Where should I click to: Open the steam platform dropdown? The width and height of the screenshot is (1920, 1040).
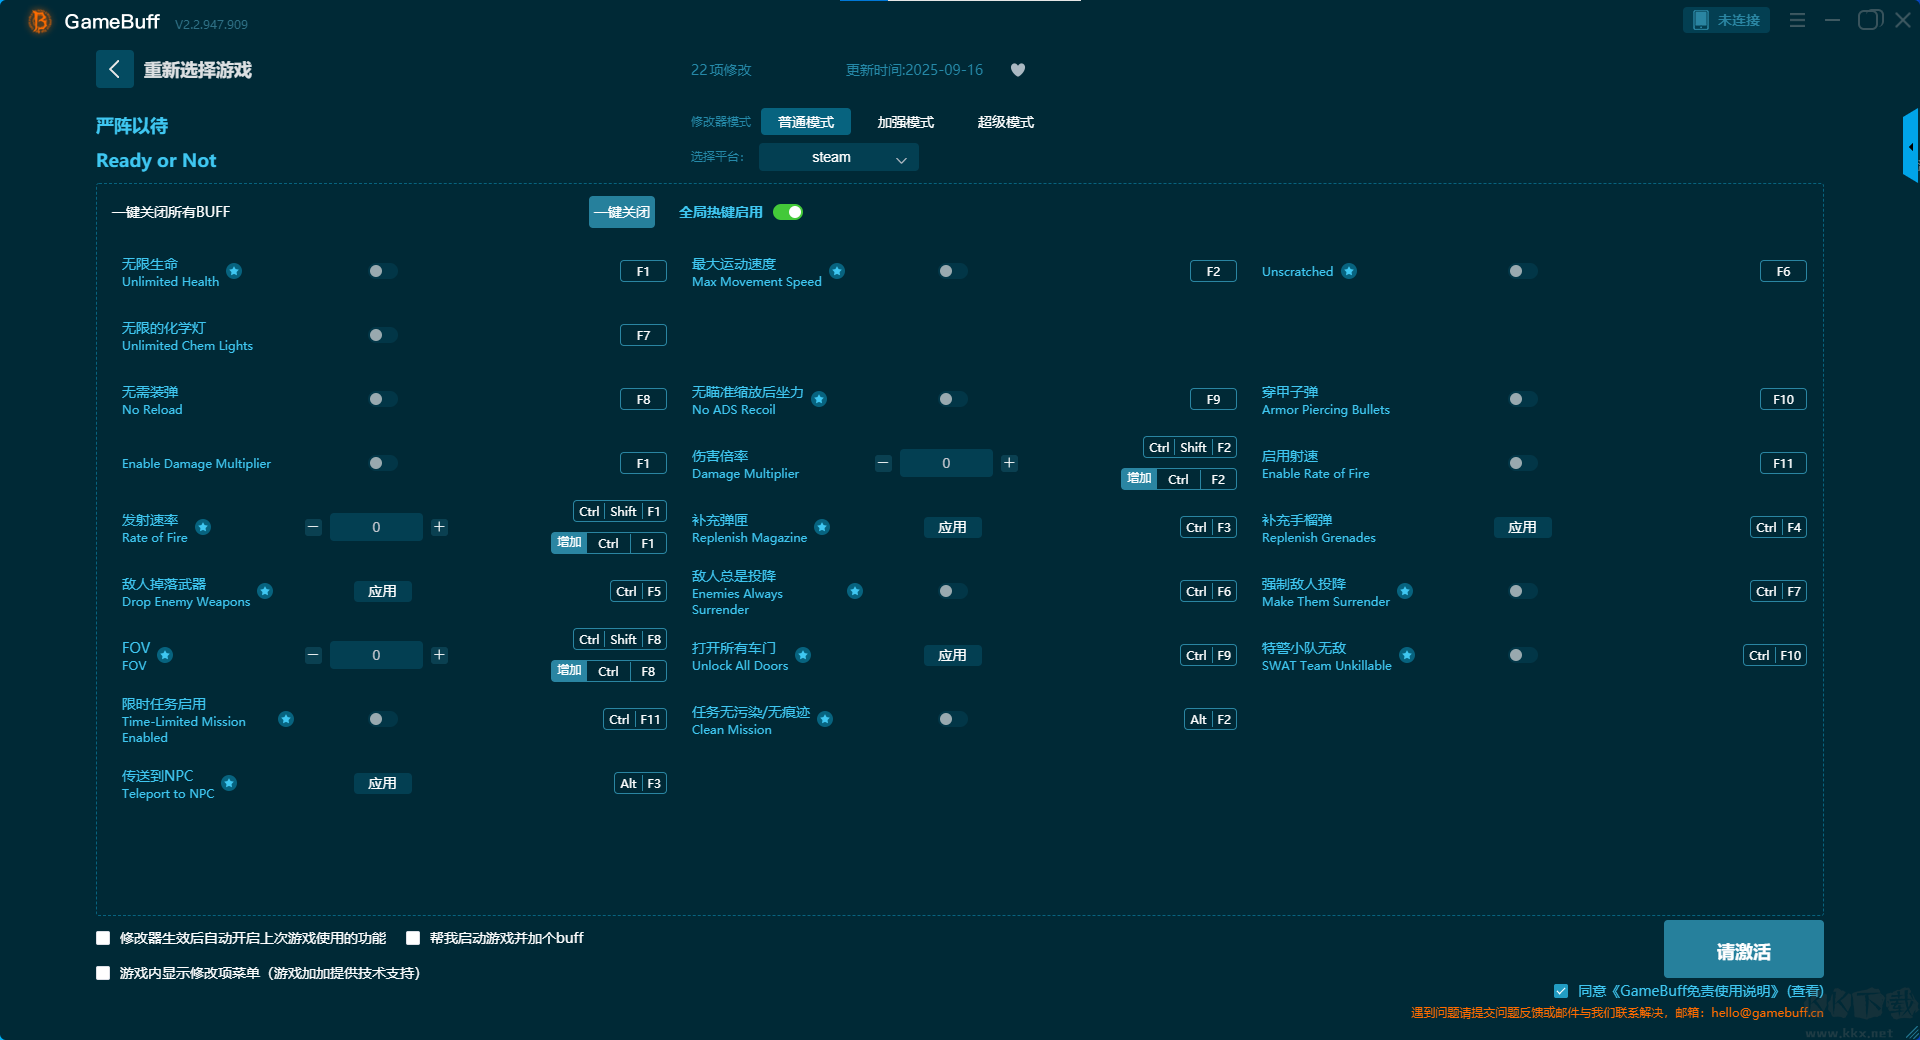(839, 157)
